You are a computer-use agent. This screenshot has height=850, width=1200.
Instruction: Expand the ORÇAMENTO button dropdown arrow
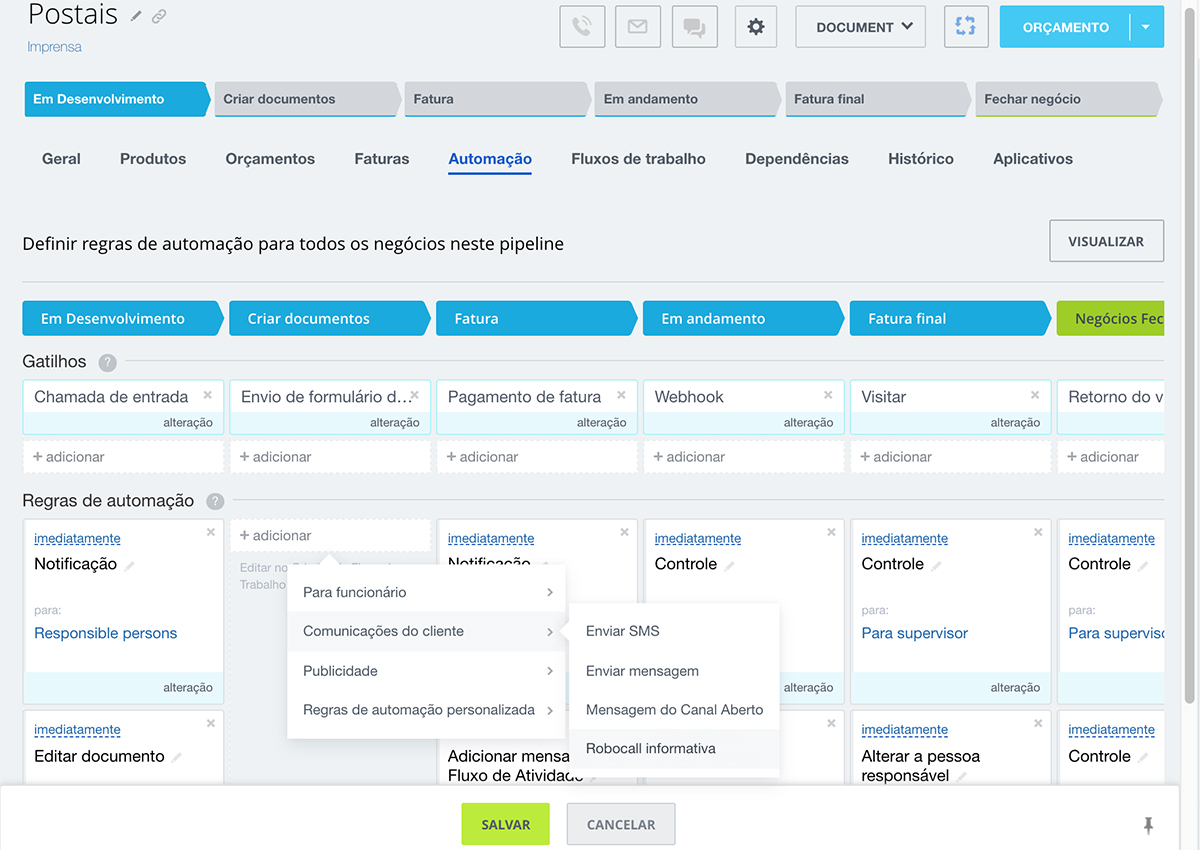pyautogui.click(x=1146, y=27)
